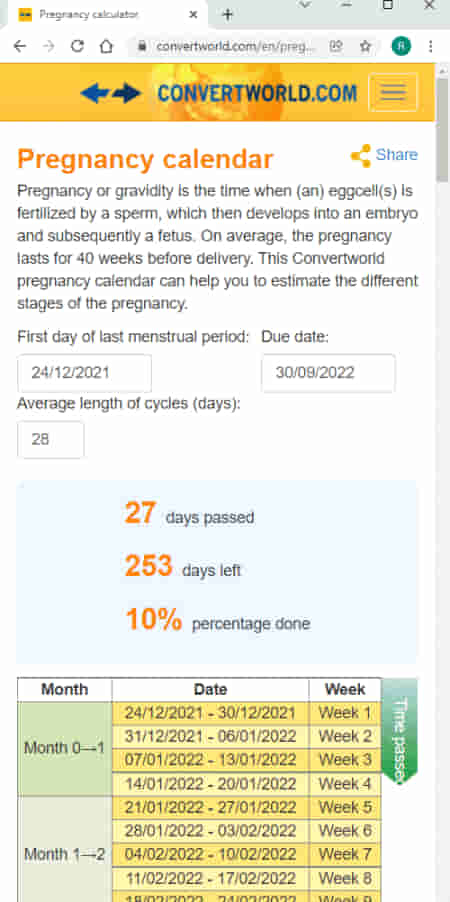Edit the Due date field
This screenshot has height=902, width=450.
coord(328,373)
